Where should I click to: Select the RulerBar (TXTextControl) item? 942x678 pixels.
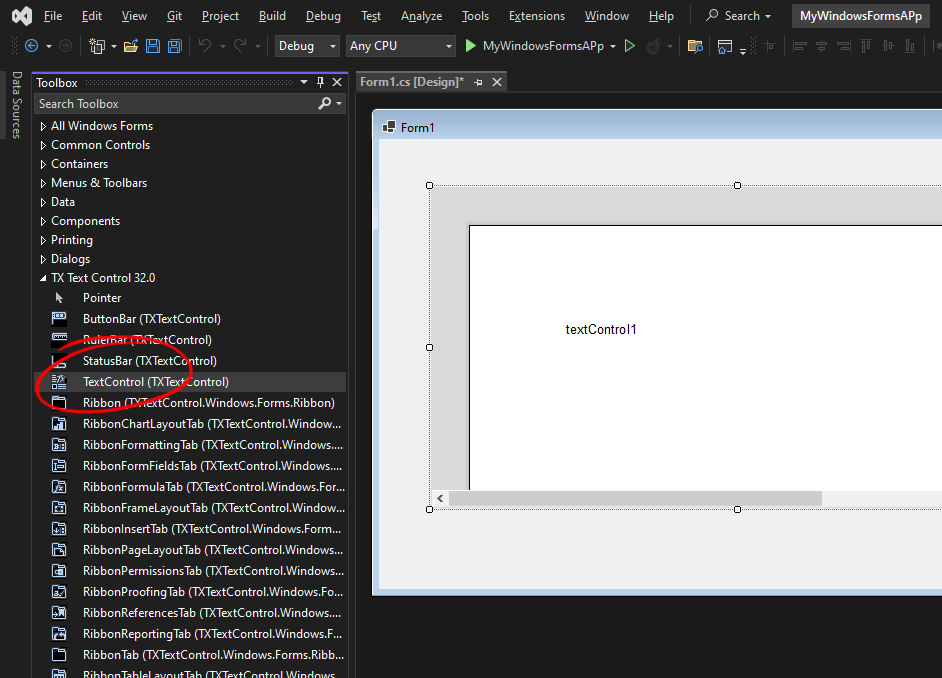tap(190, 340)
